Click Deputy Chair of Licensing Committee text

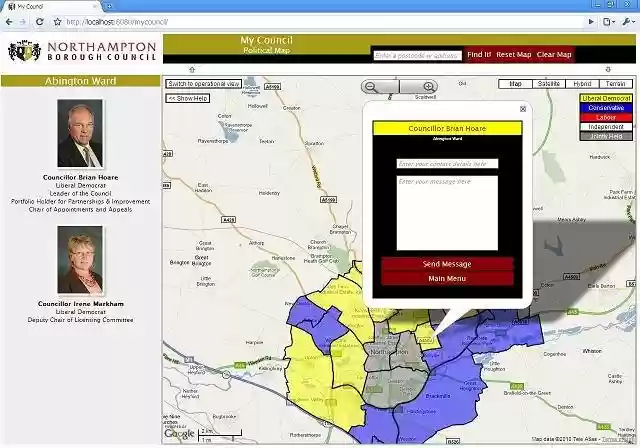click(80, 320)
